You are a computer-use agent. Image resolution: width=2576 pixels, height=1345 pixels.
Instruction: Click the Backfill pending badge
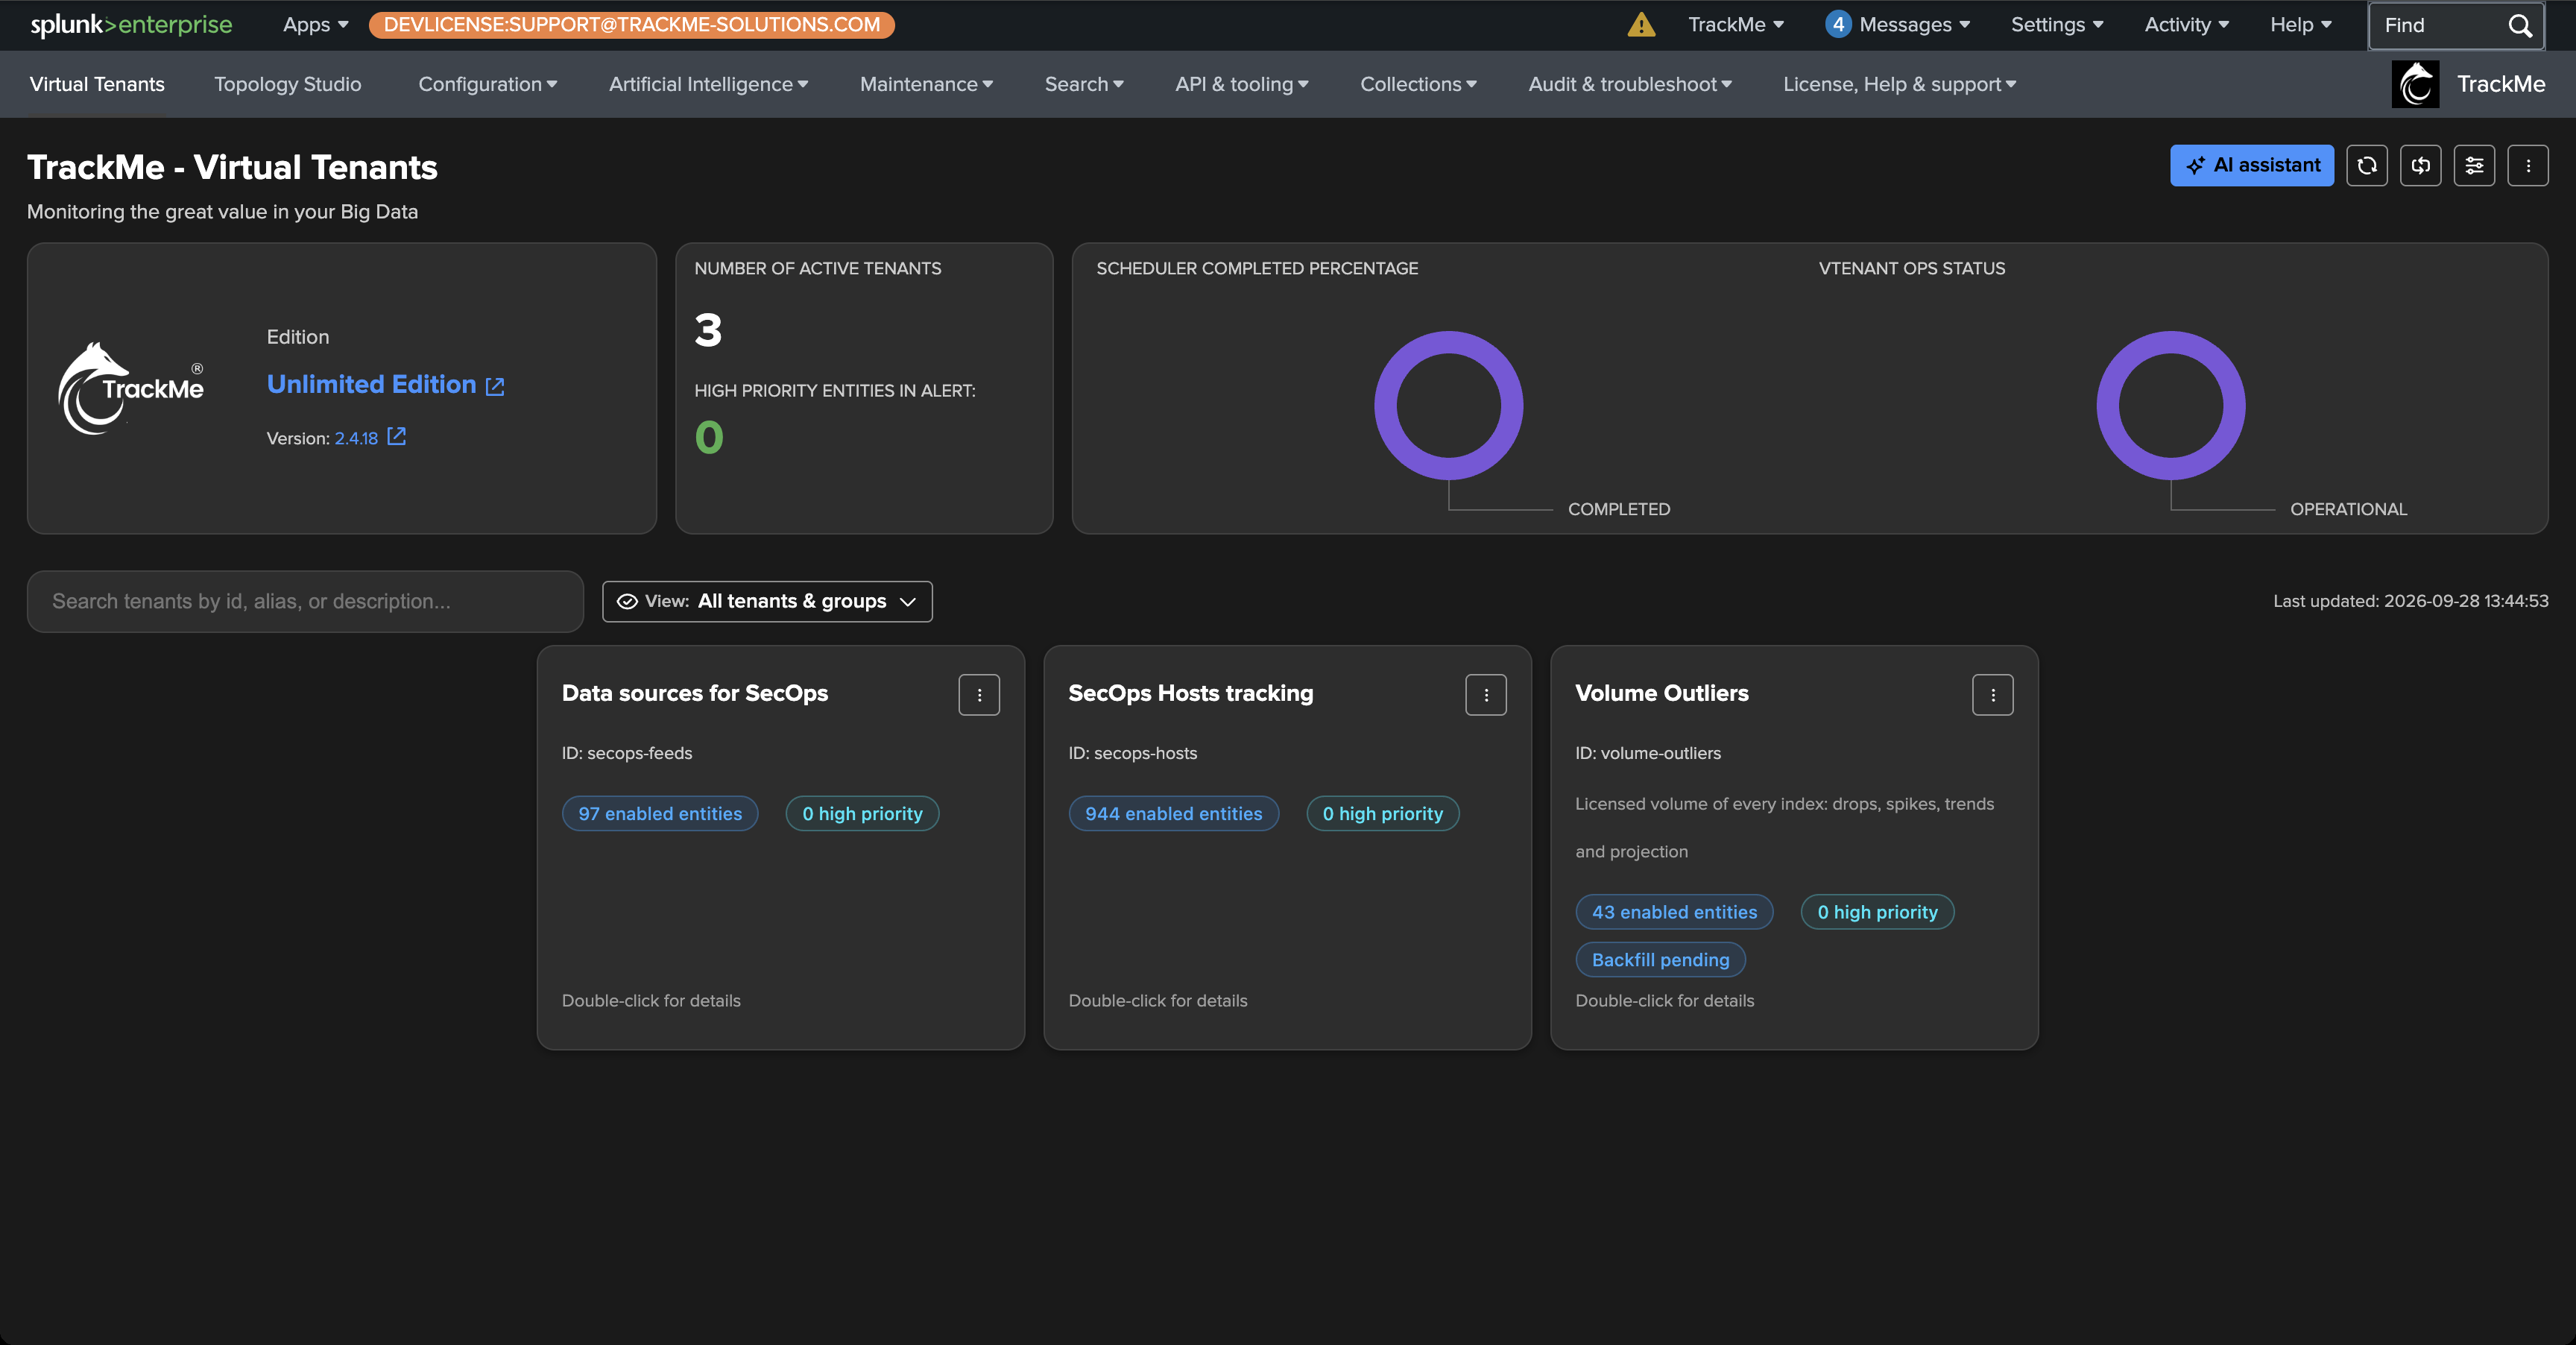click(1660, 960)
